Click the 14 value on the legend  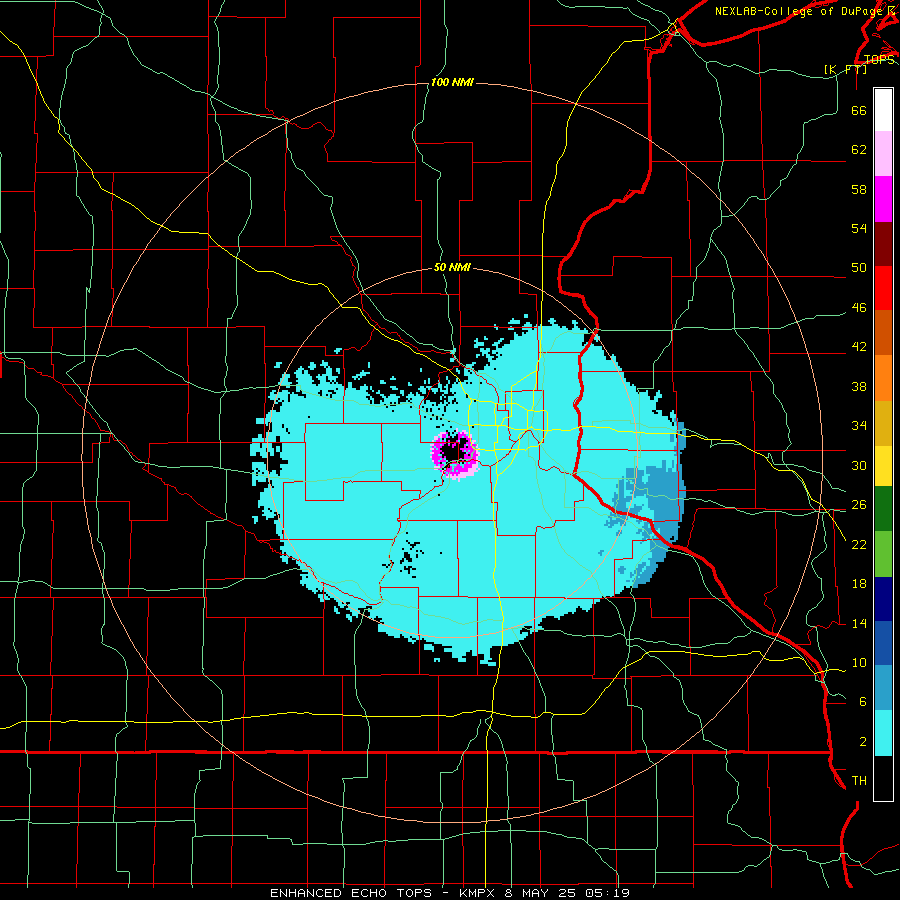click(x=859, y=624)
